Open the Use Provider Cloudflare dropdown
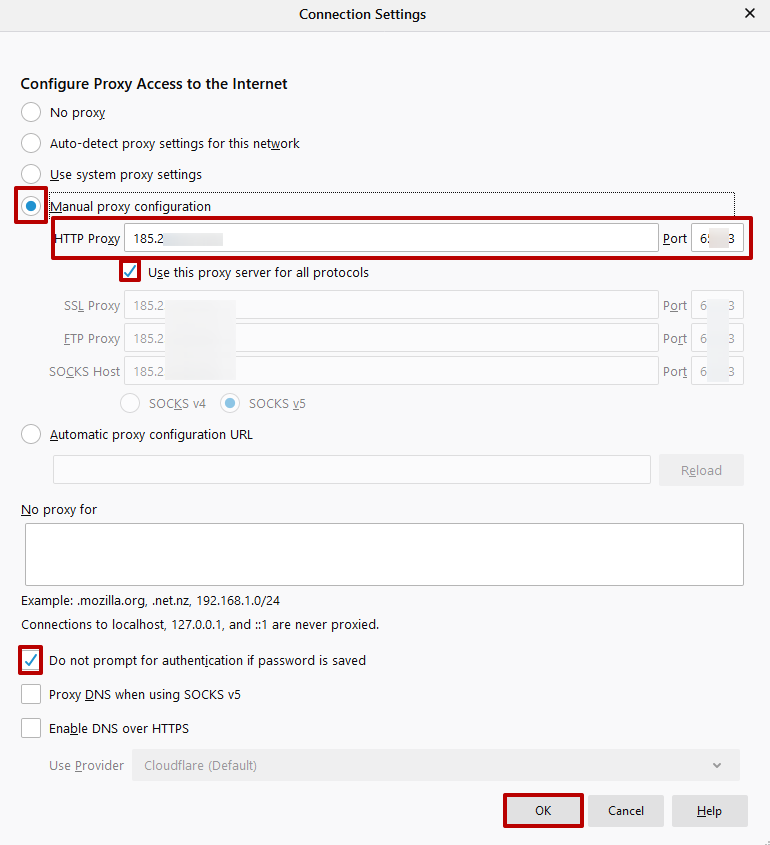770x845 pixels. (x=435, y=765)
